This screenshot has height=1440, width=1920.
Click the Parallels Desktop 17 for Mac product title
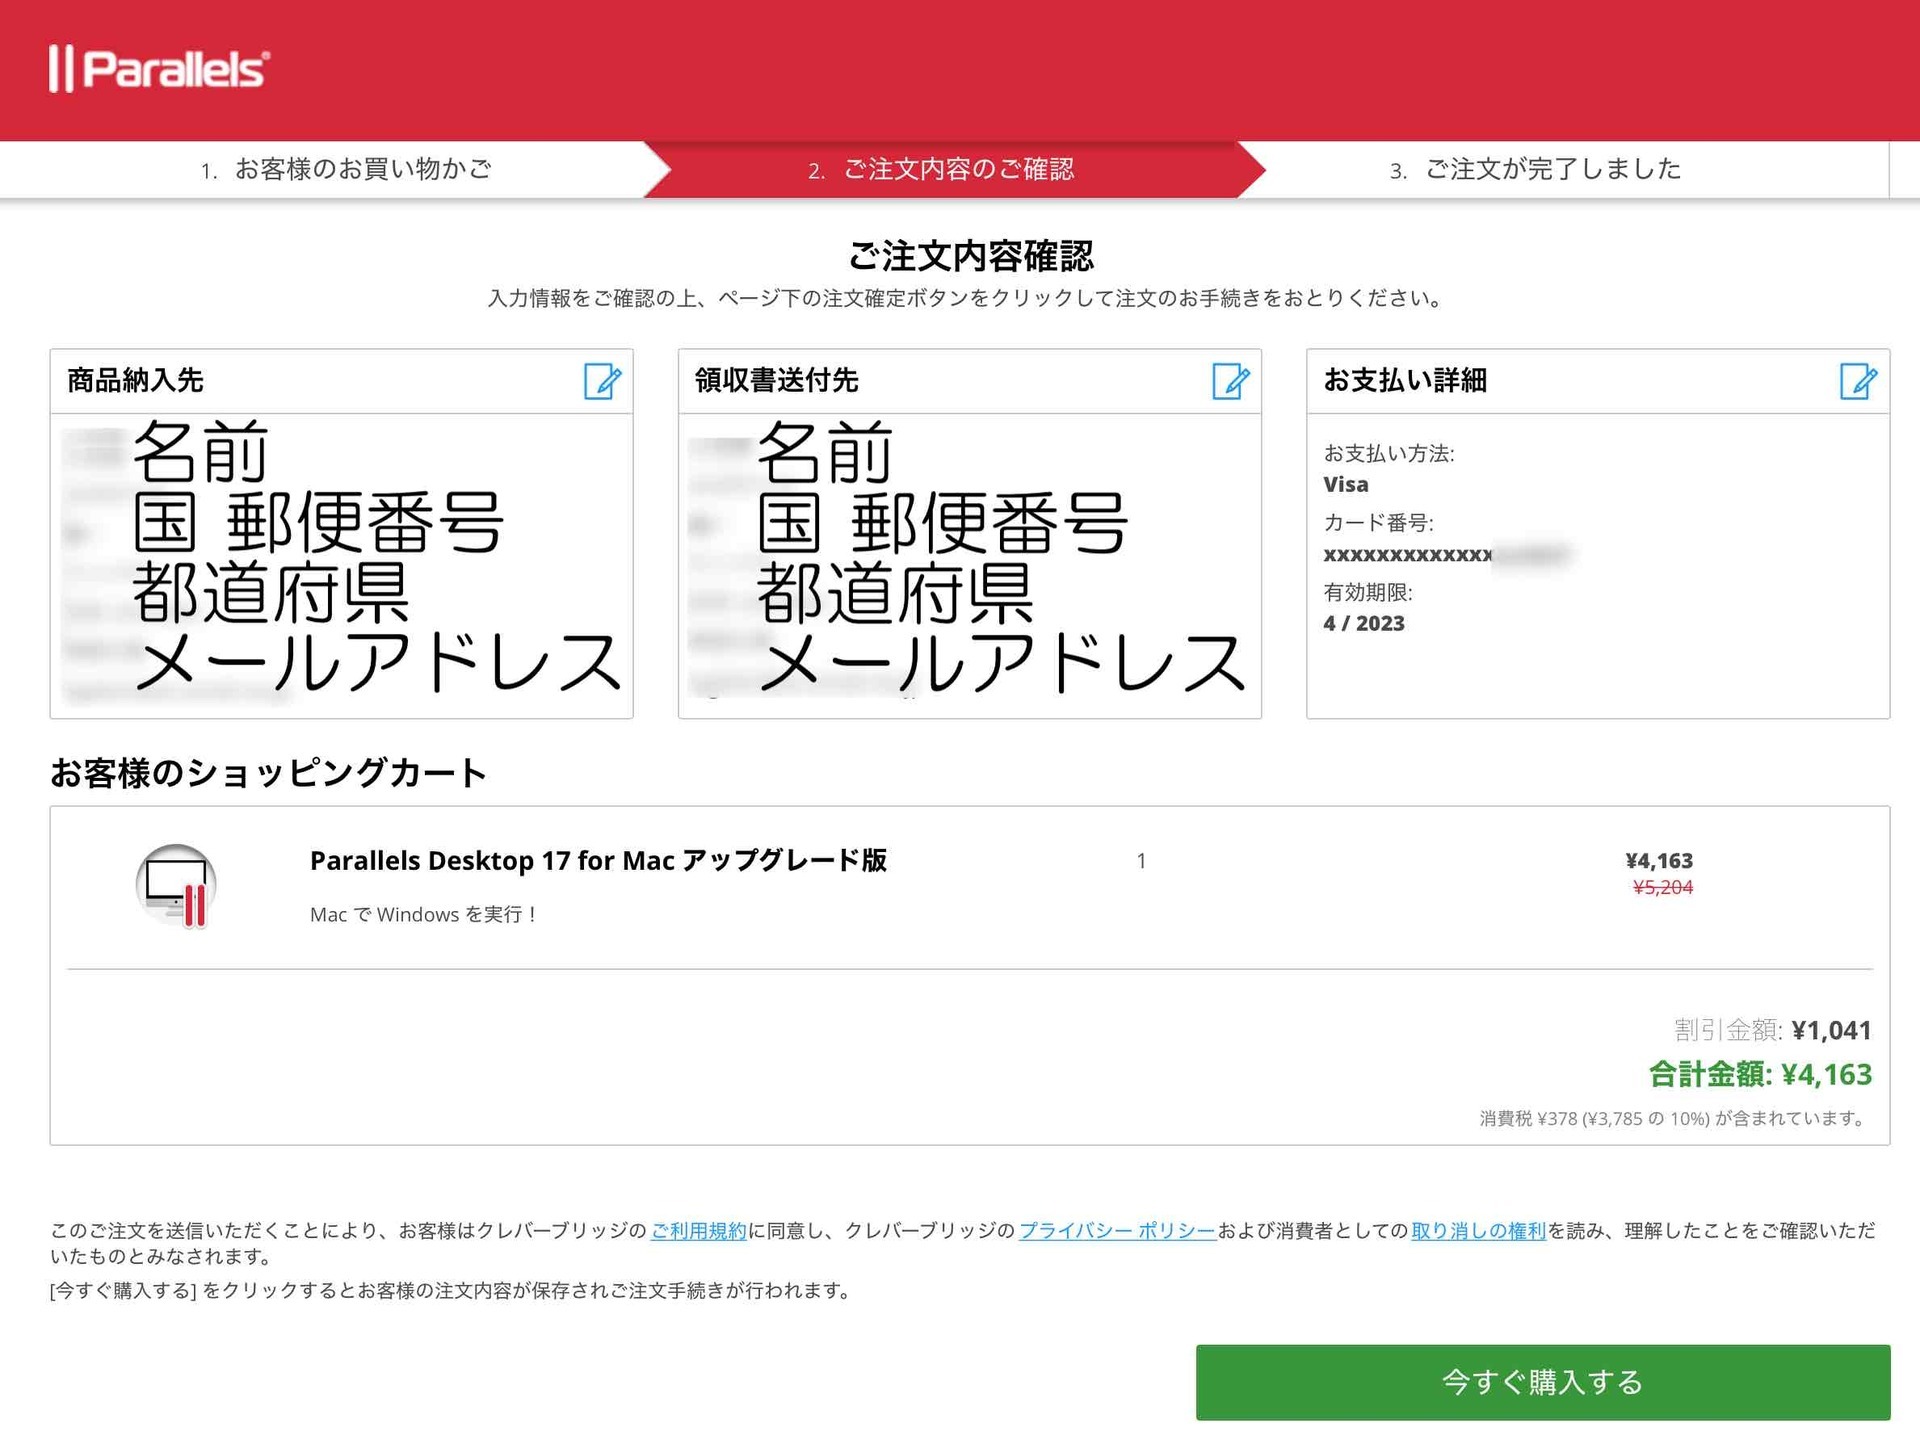click(598, 860)
